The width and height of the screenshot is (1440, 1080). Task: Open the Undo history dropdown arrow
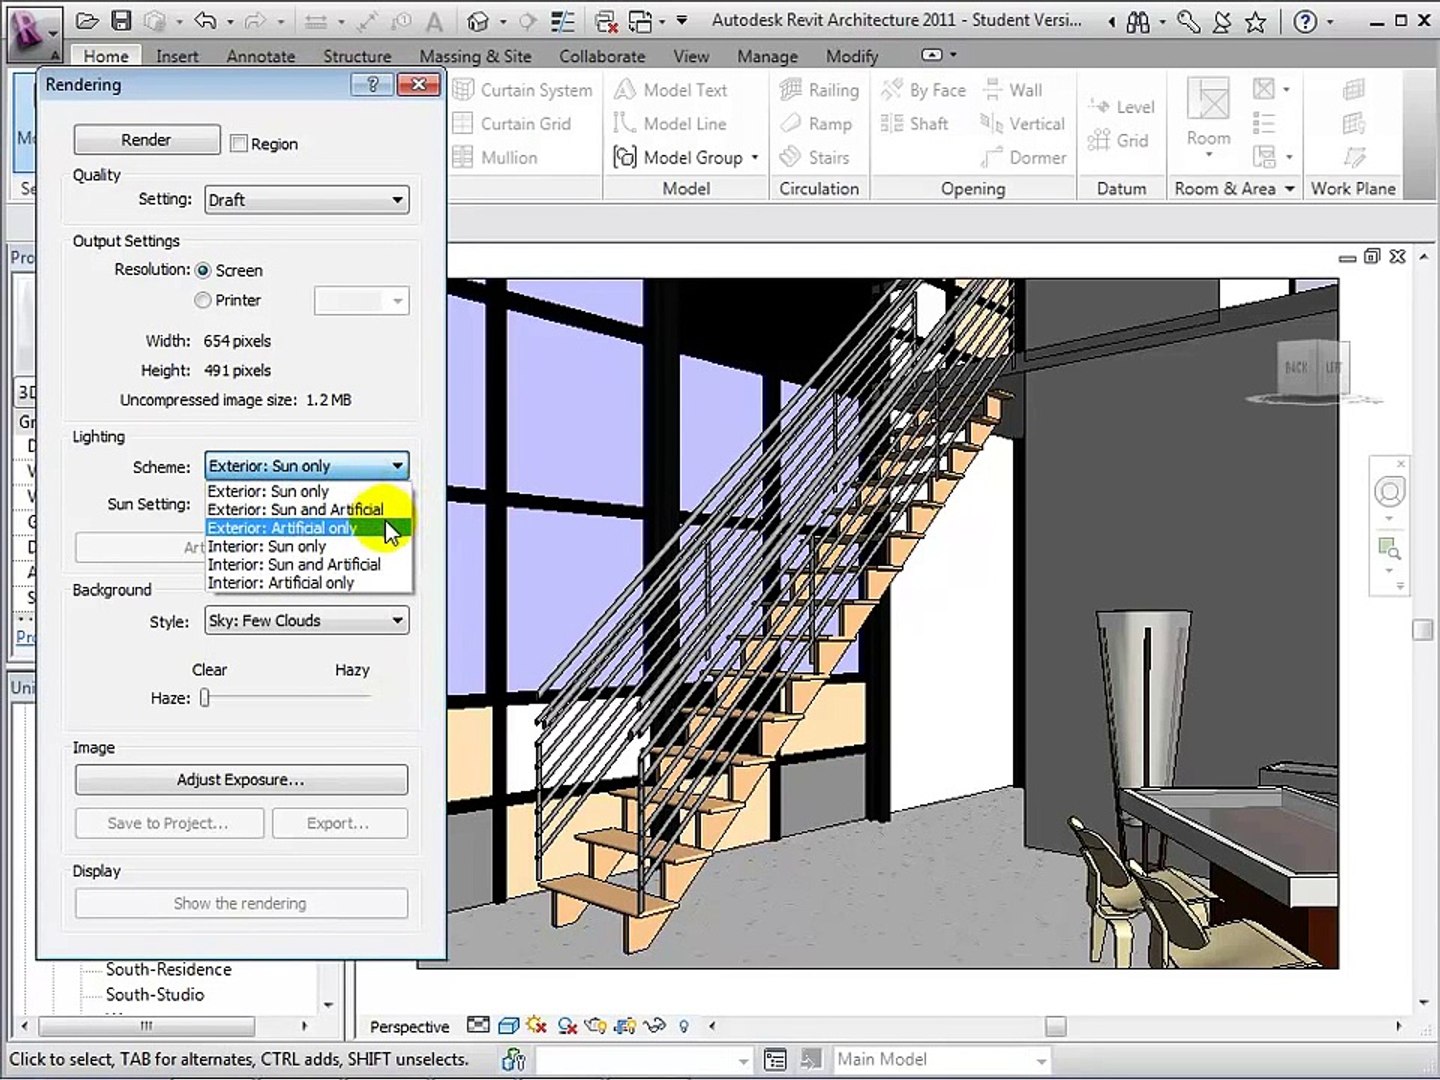(230, 21)
